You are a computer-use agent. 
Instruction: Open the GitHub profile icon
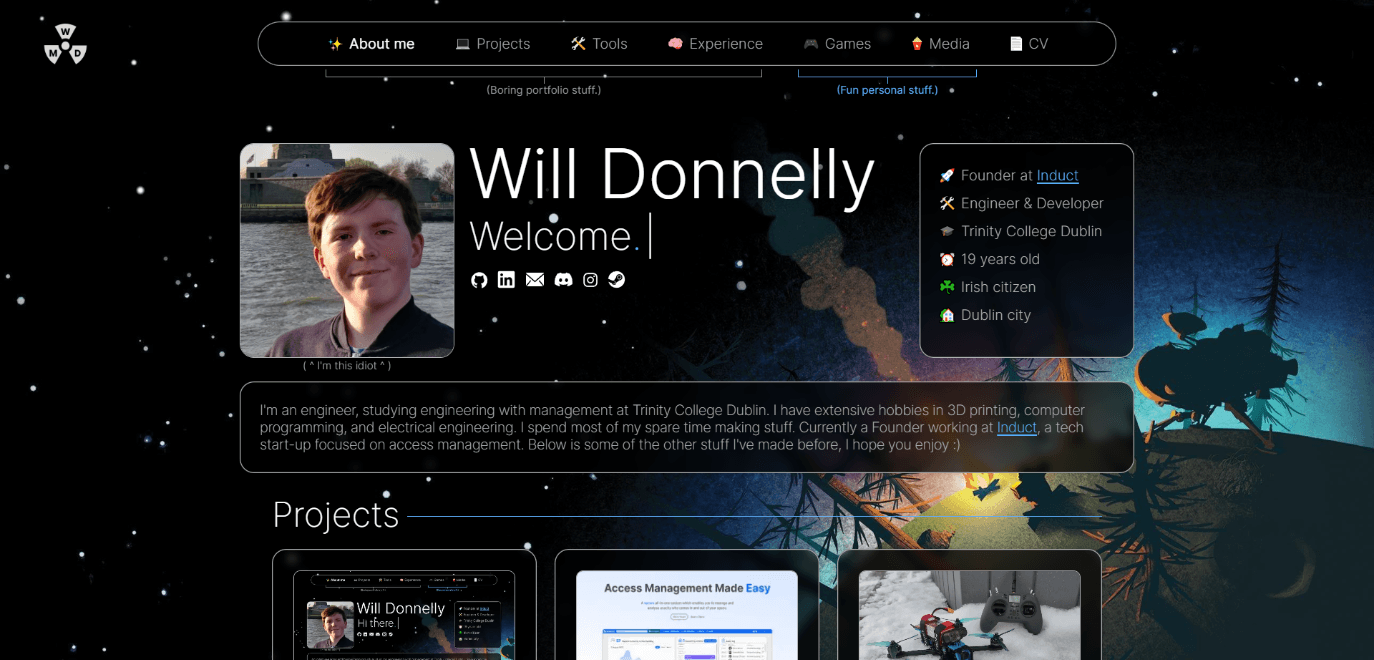point(479,280)
